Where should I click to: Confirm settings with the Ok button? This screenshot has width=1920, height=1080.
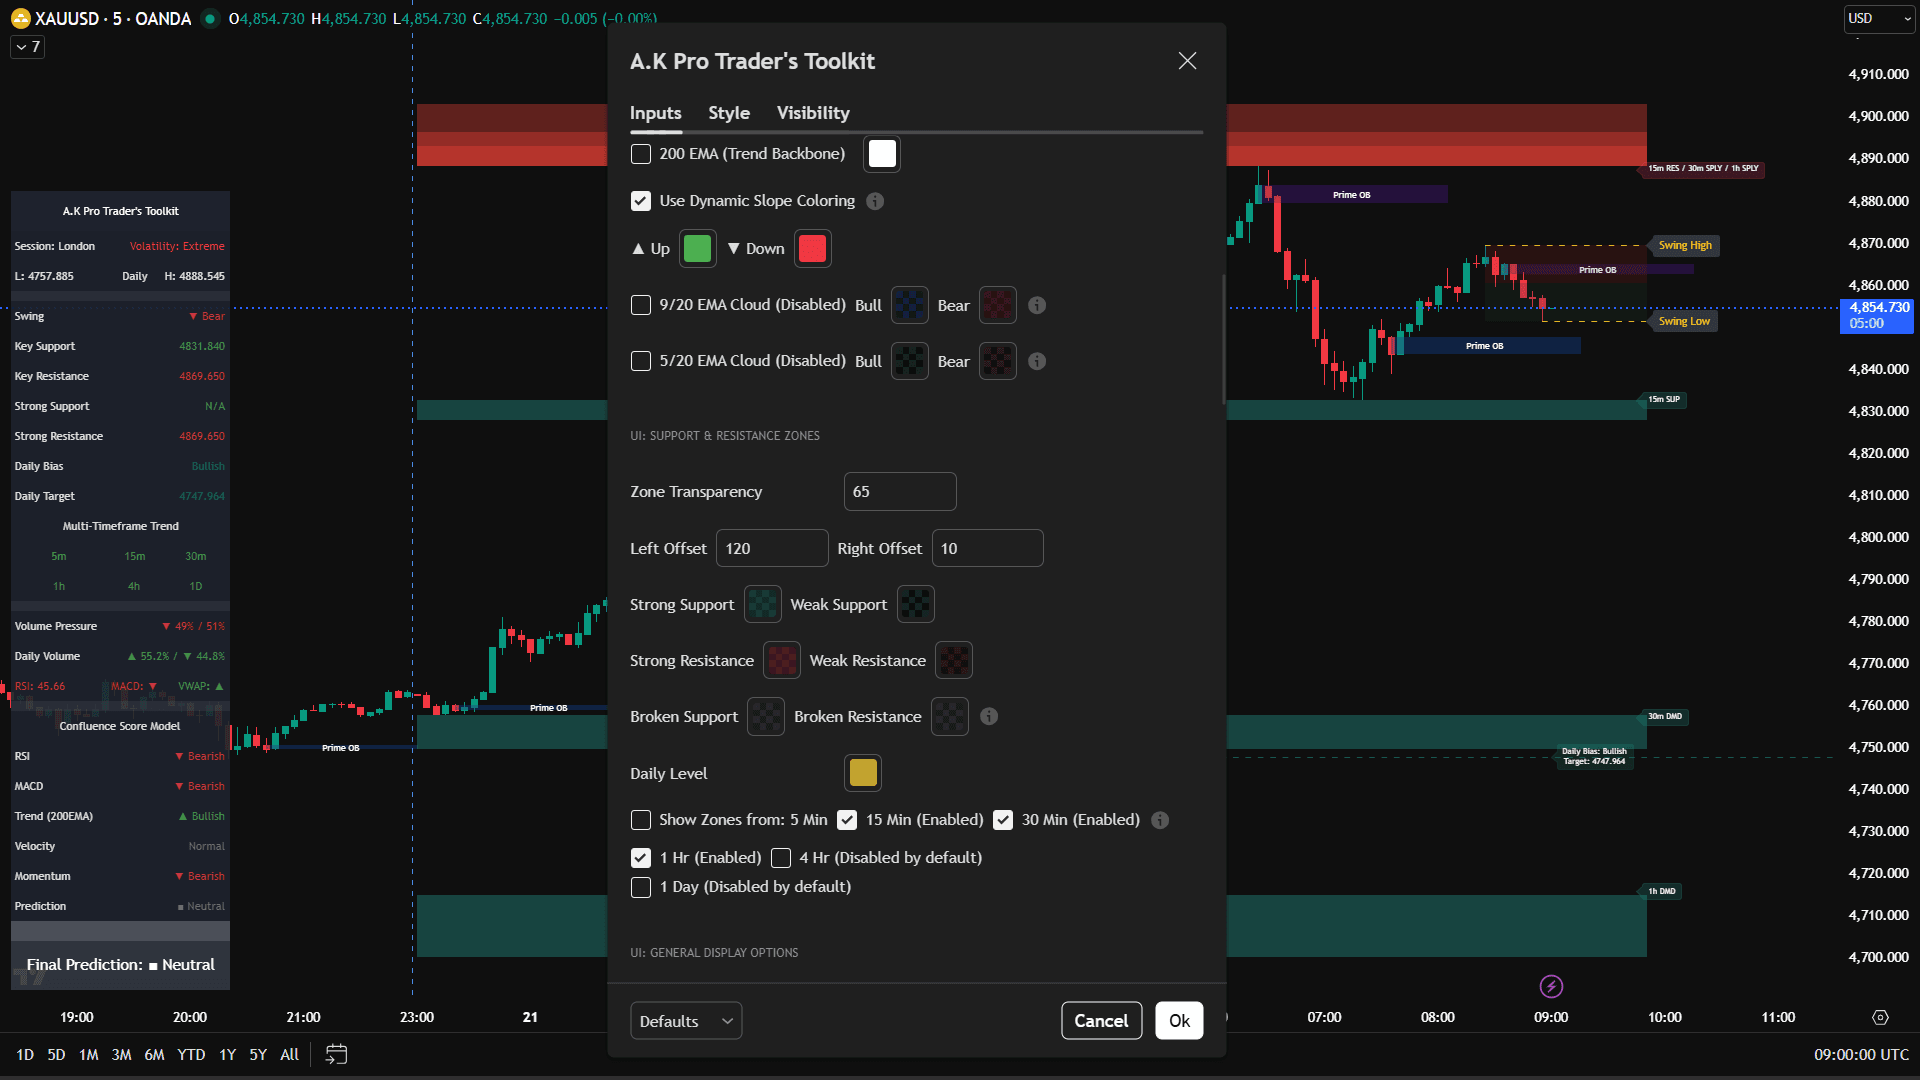(x=1179, y=1020)
